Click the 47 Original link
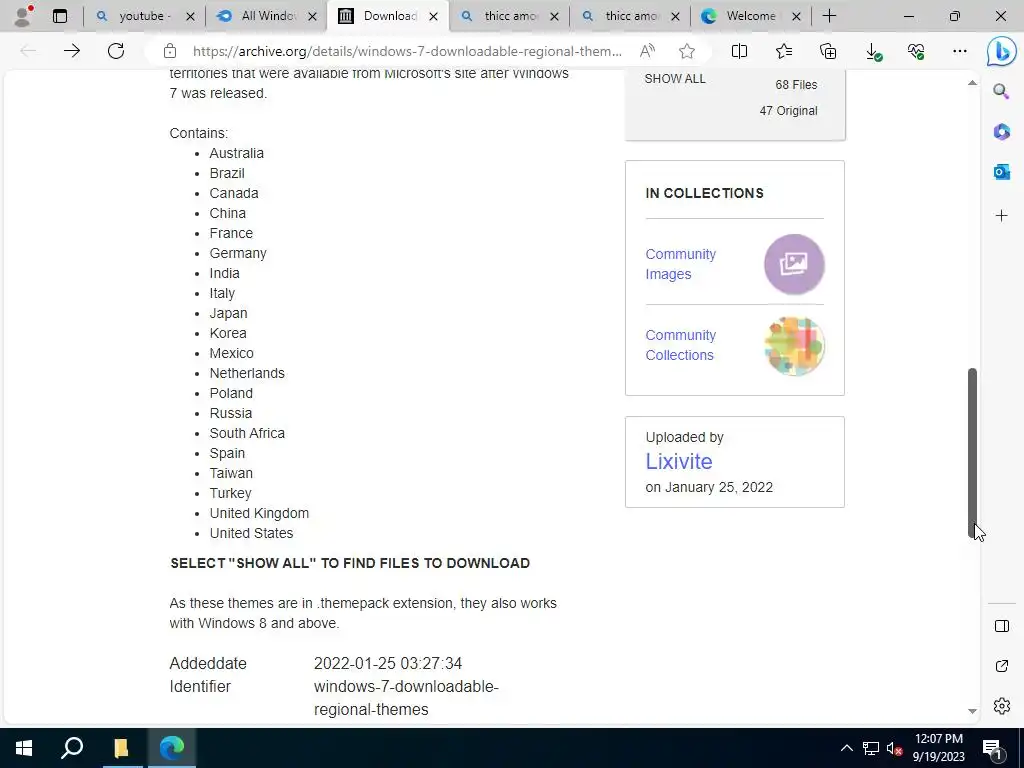The height and width of the screenshot is (768, 1024). click(x=788, y=111)
